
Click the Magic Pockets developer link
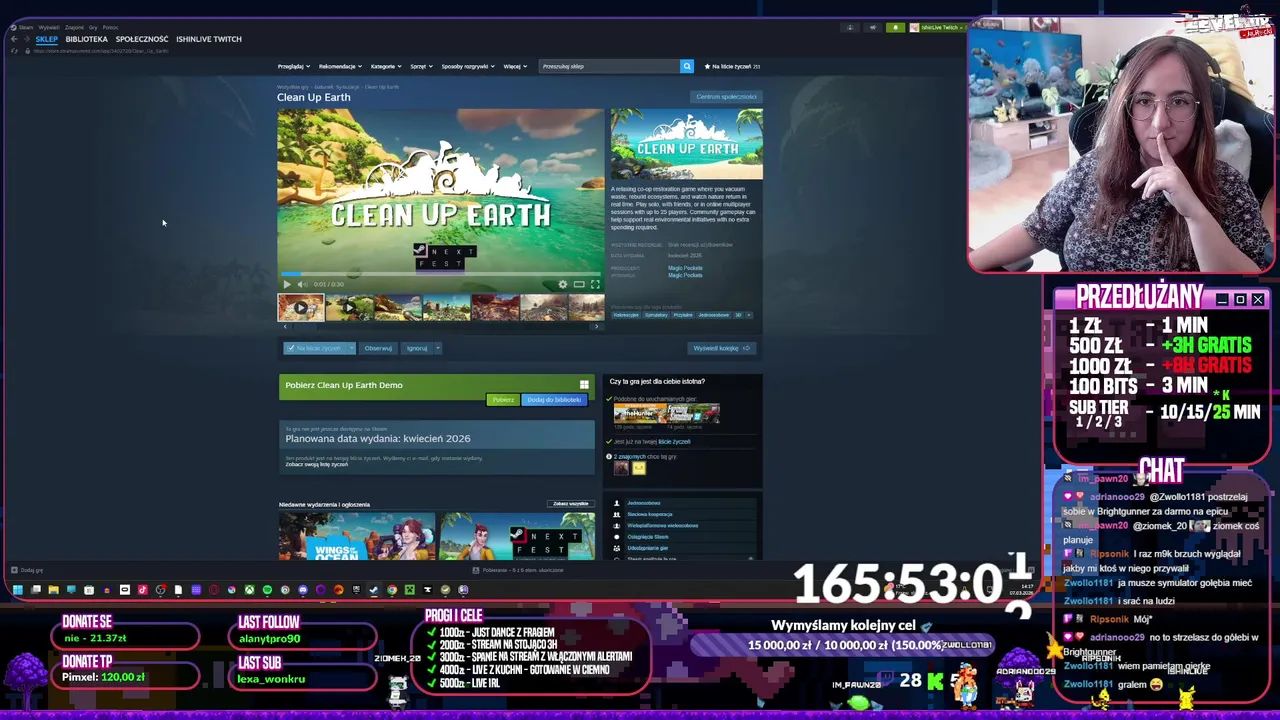685,268
